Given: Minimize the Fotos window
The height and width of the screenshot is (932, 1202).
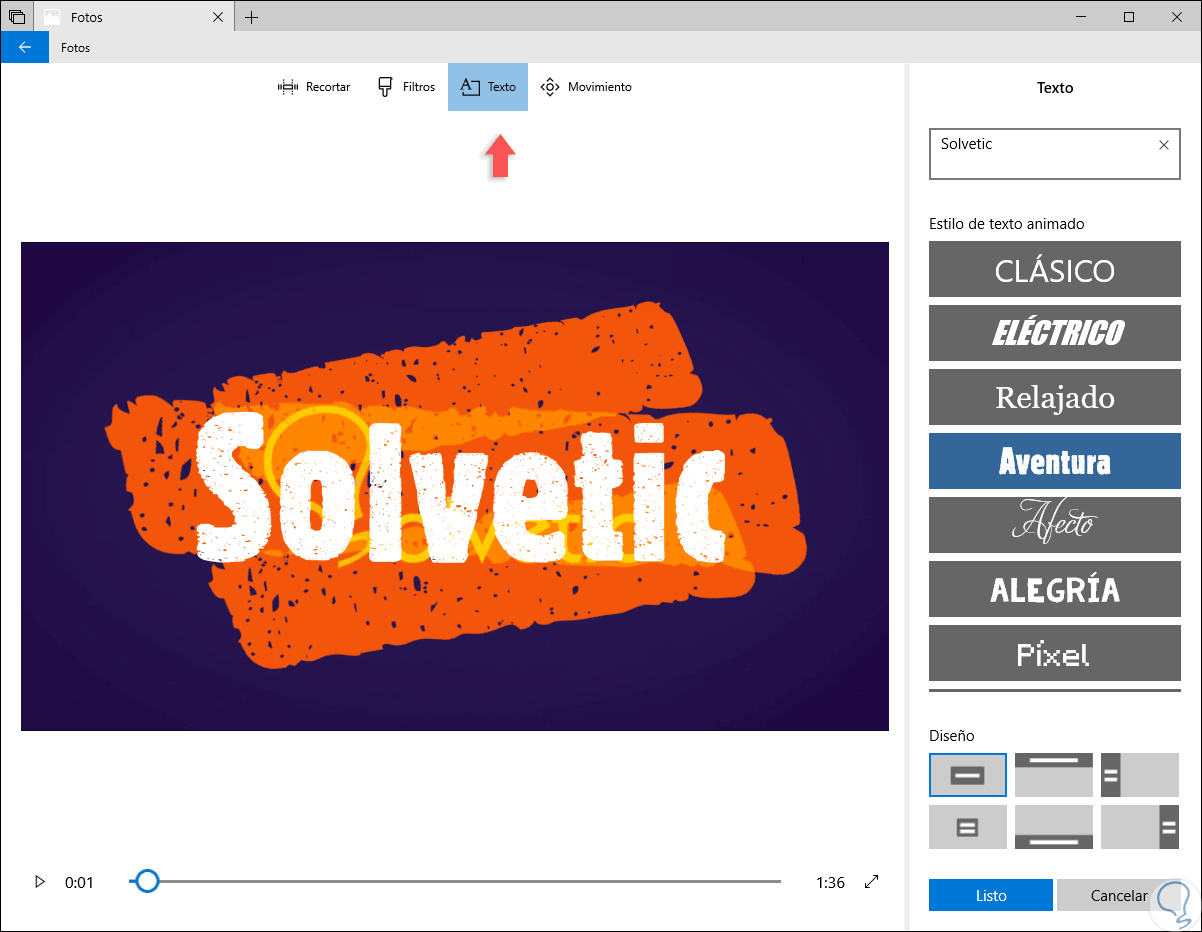Looking at the screenshot, I should pyautogui.click(x=1083, y=17).
